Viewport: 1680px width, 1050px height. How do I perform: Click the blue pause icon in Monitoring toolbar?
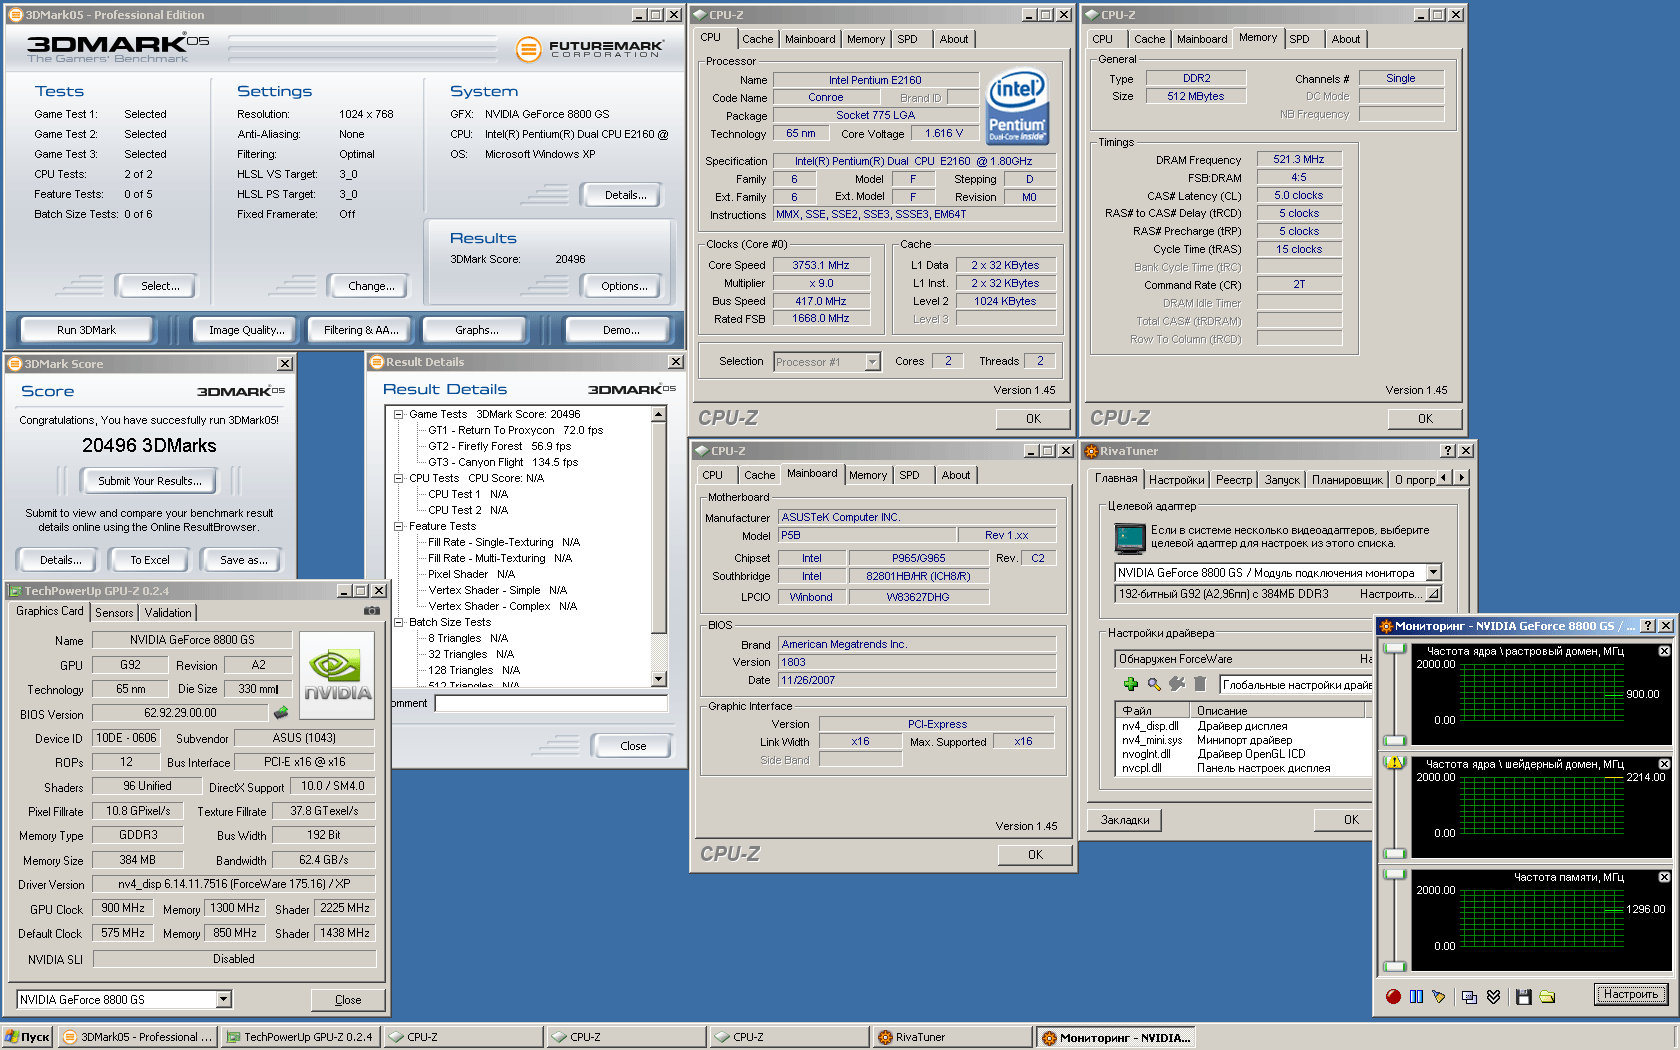point(1416,996)
